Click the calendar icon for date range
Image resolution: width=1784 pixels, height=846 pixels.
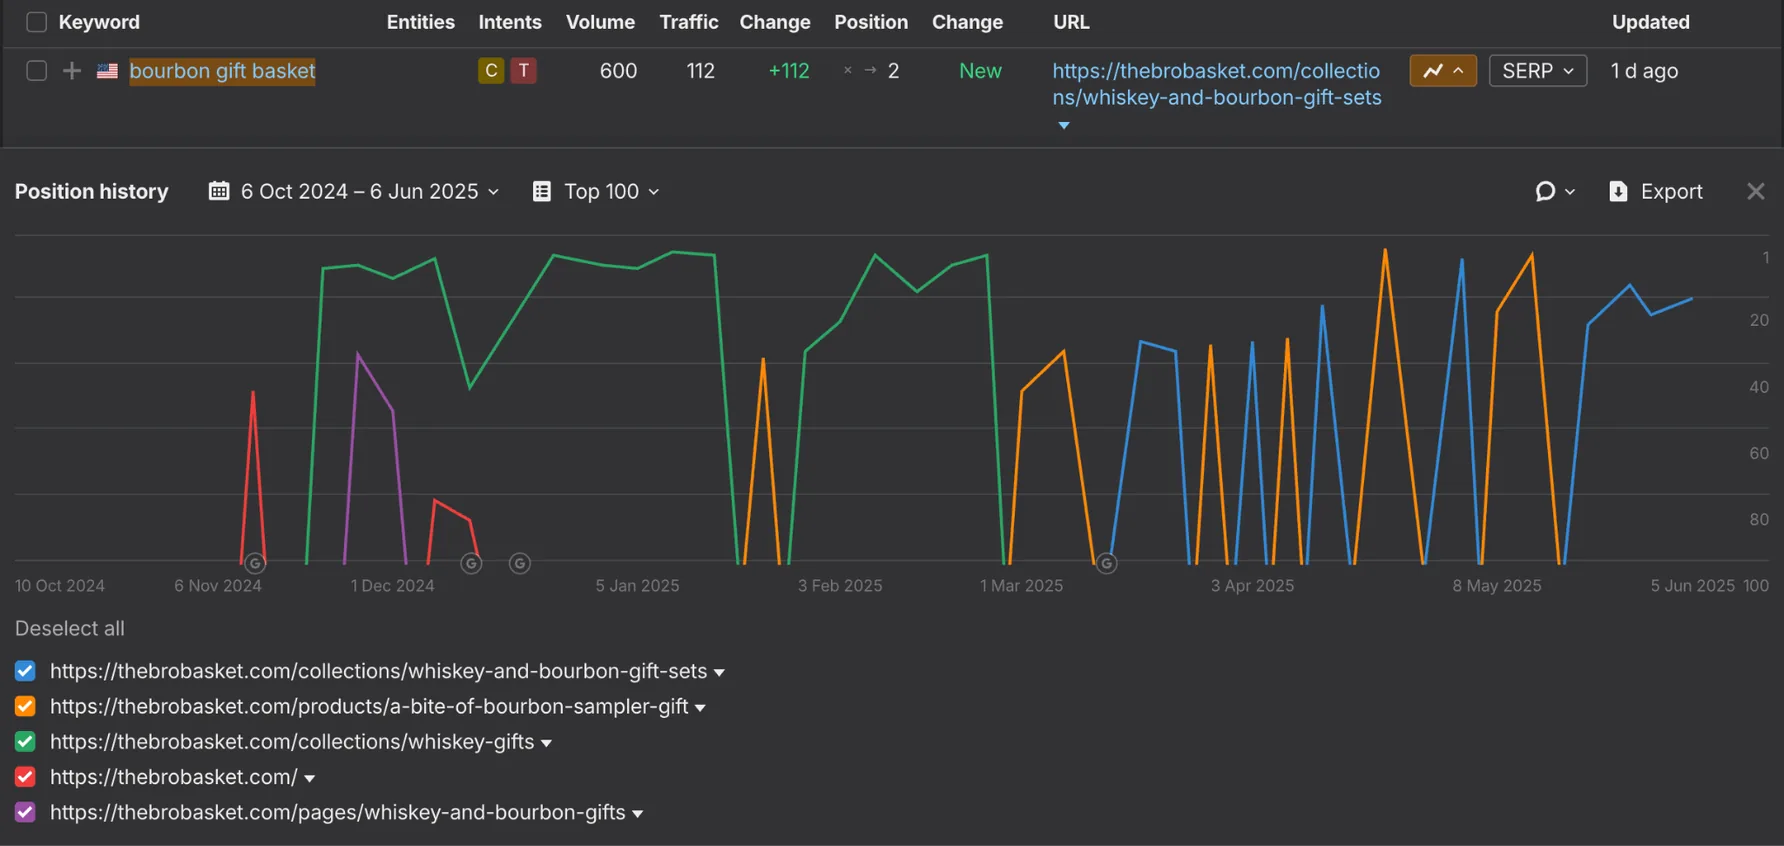tap(219, 191)
